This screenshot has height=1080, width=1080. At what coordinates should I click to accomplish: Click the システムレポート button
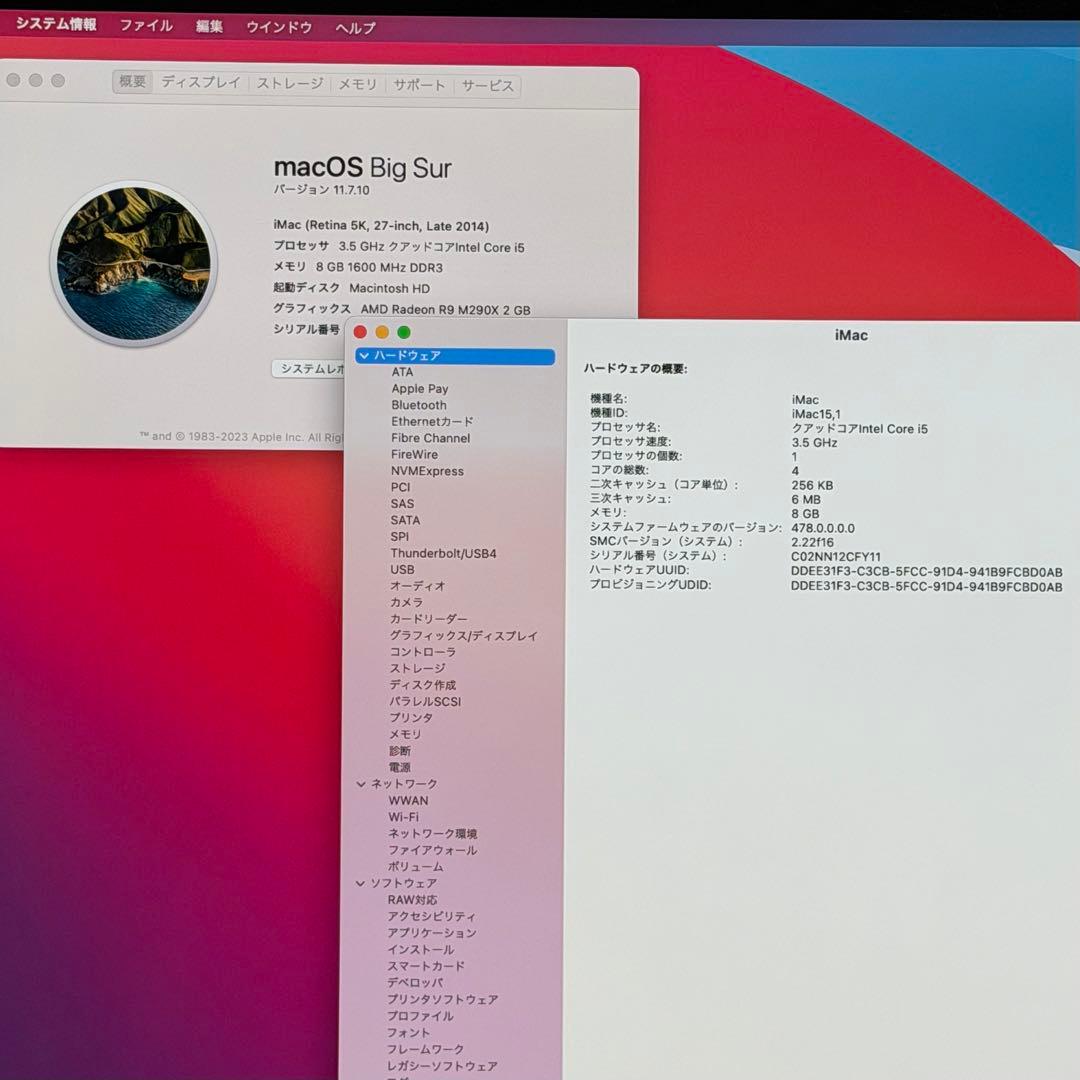(x=310, y=369)
